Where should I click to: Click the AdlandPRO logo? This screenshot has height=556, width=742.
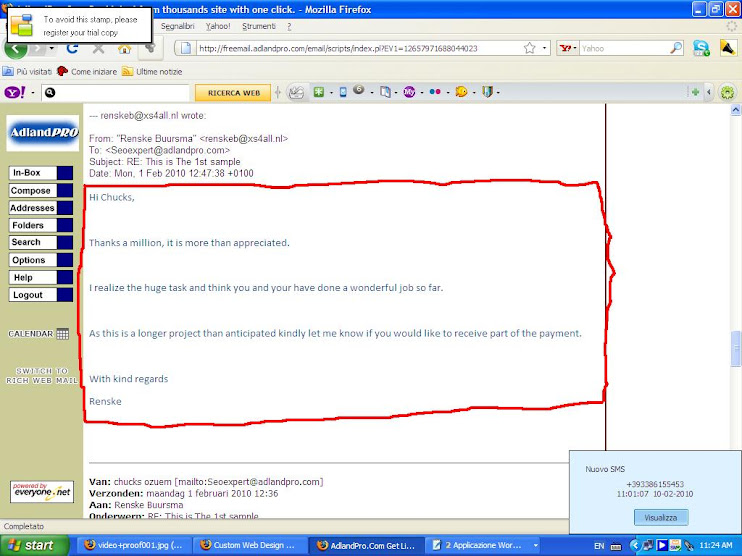click(x=43, y=133)
